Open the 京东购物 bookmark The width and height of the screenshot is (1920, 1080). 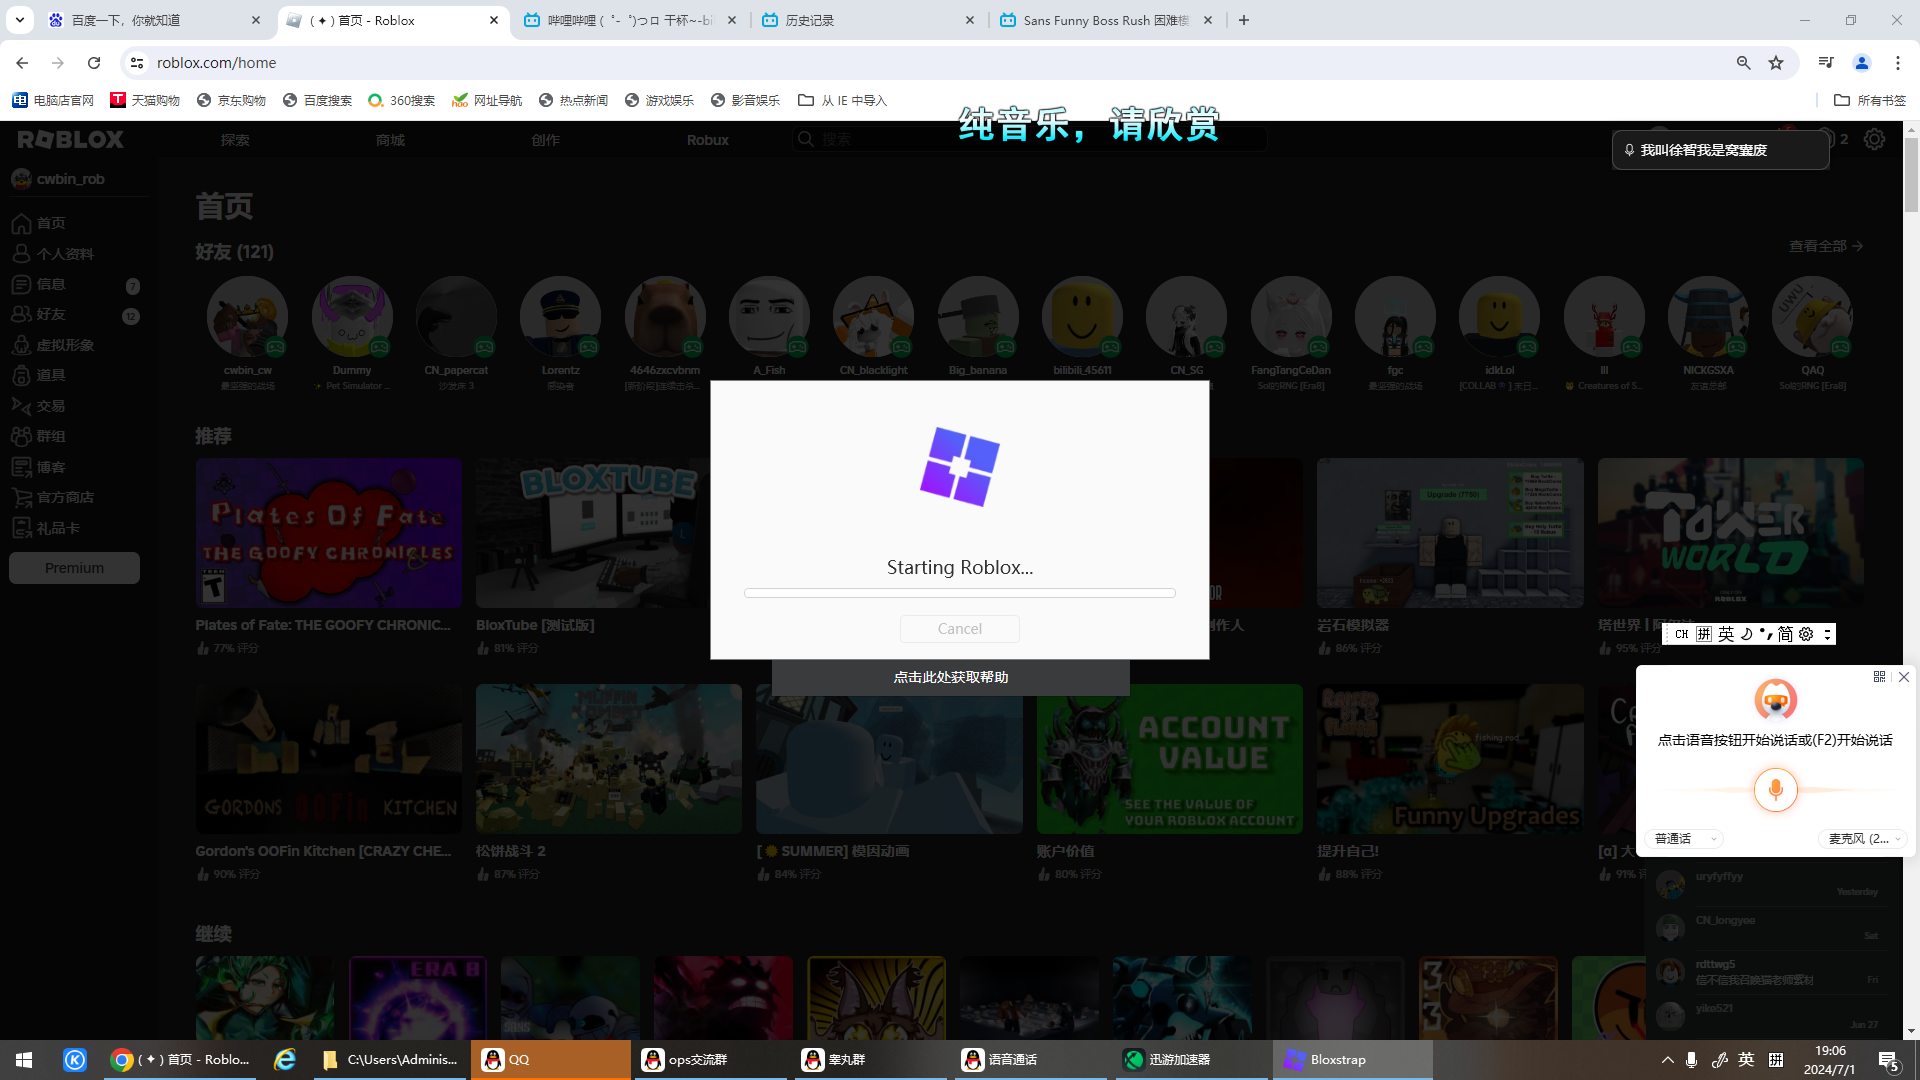231,100
